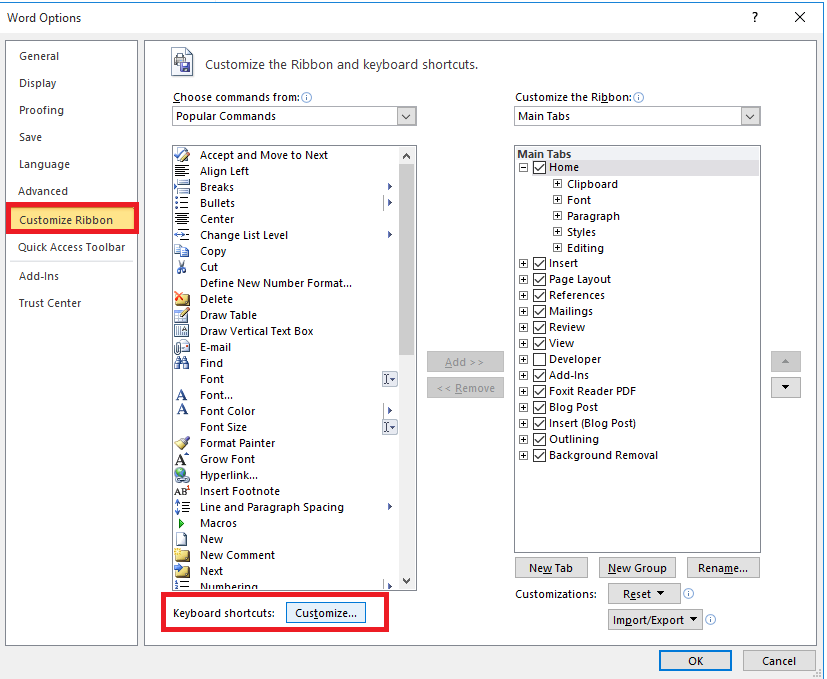Click the commands list scrollbar down arrow
Screen dimensions: 827x679
407,580
